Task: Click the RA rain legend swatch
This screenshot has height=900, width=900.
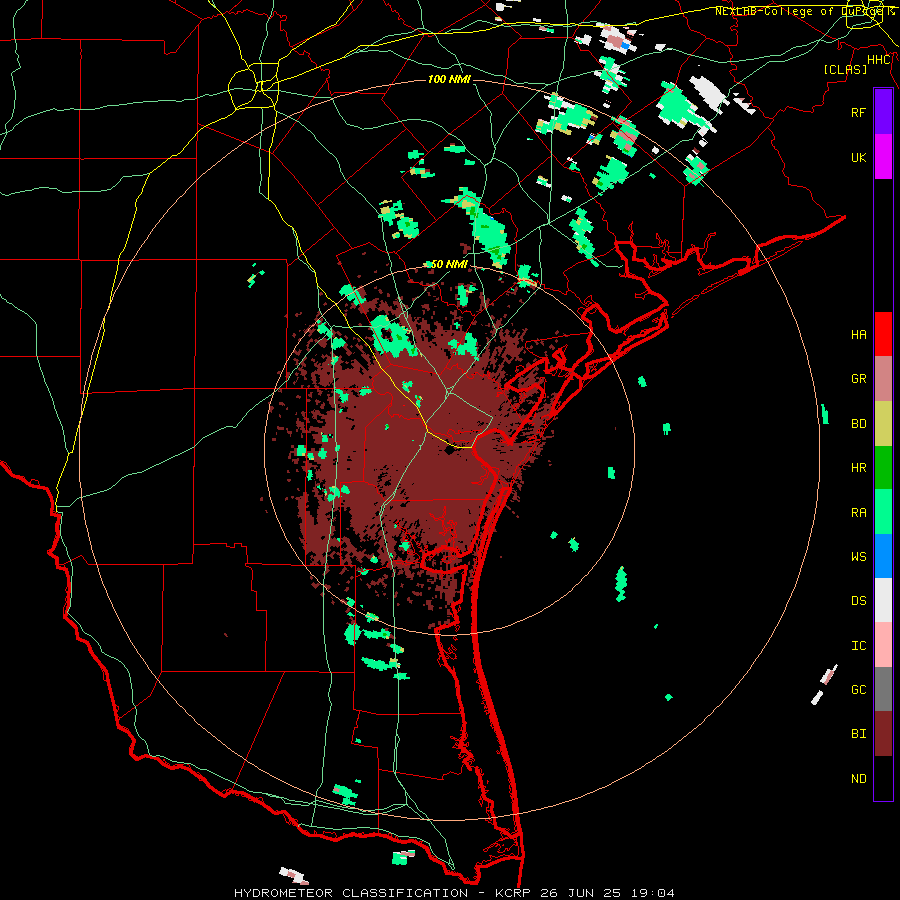Action: click(x=883, y=511)
